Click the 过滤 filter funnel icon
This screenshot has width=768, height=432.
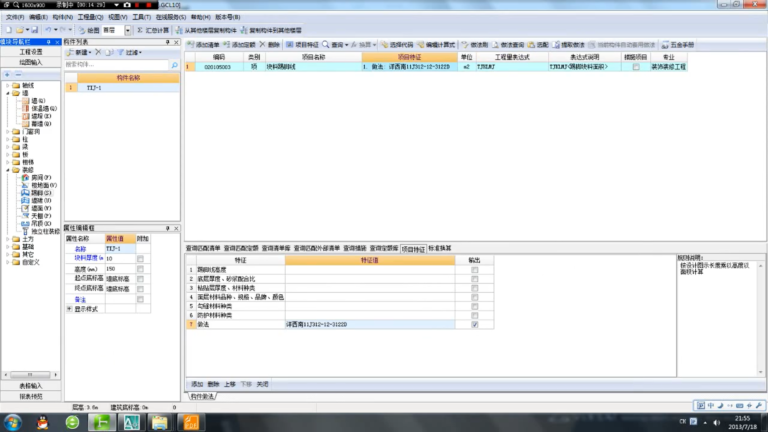[x=120, y=52]
